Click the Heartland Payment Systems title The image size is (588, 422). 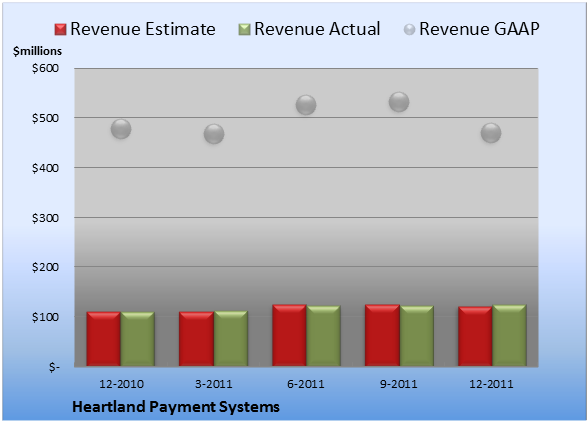pyautogui.click(x=176, y=407)
